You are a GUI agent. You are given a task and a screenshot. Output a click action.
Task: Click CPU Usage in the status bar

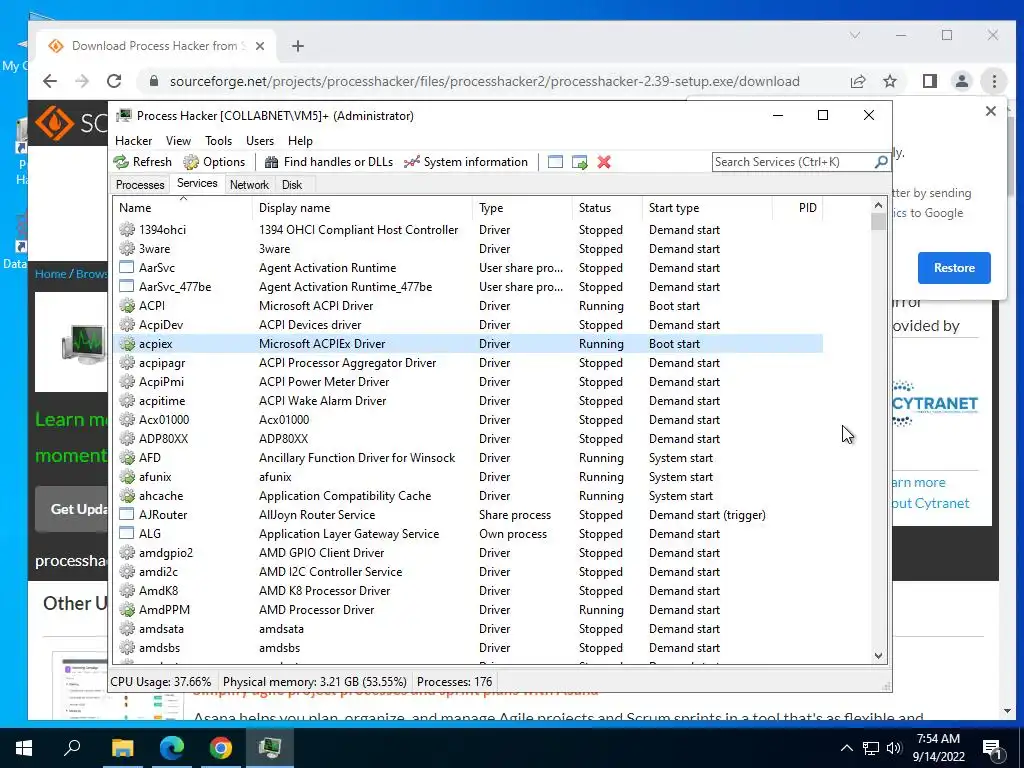click(x=161, y=682)
